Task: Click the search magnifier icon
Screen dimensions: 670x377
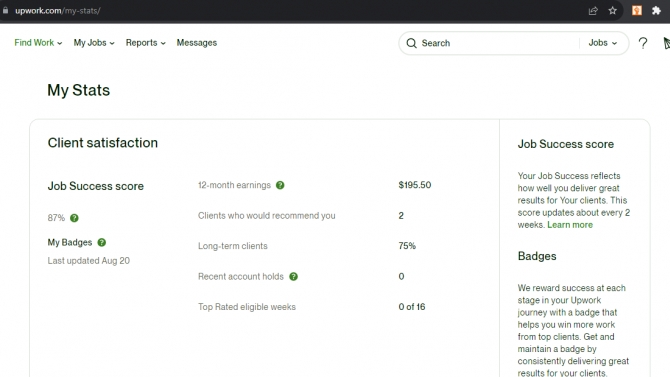Action: (411, 43)
